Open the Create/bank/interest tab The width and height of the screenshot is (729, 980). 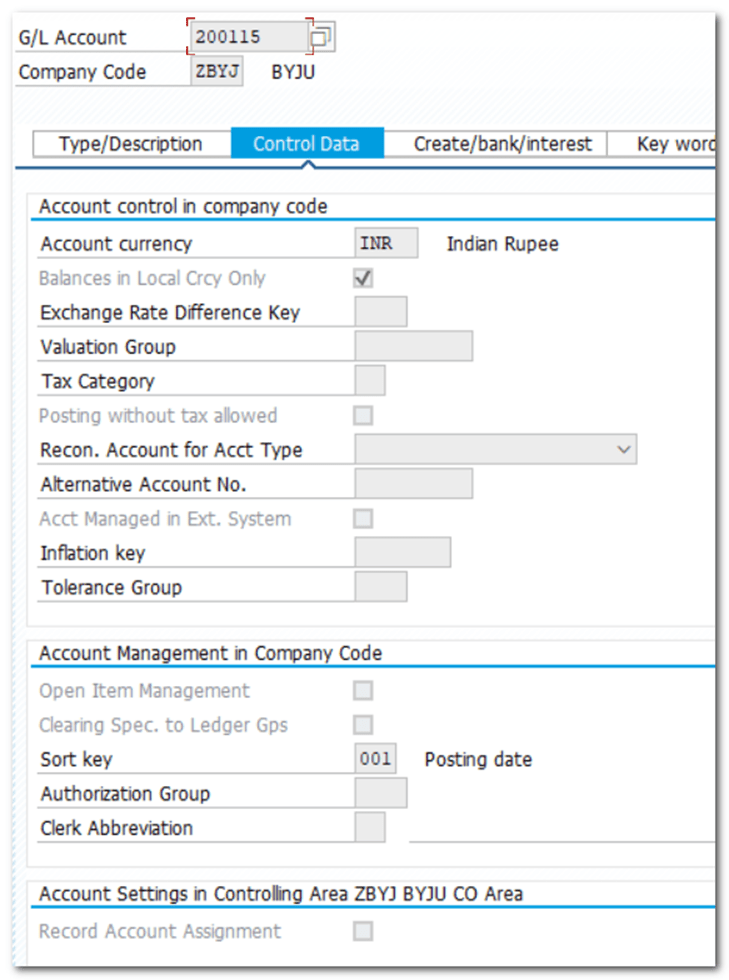[x=503, y=144]
